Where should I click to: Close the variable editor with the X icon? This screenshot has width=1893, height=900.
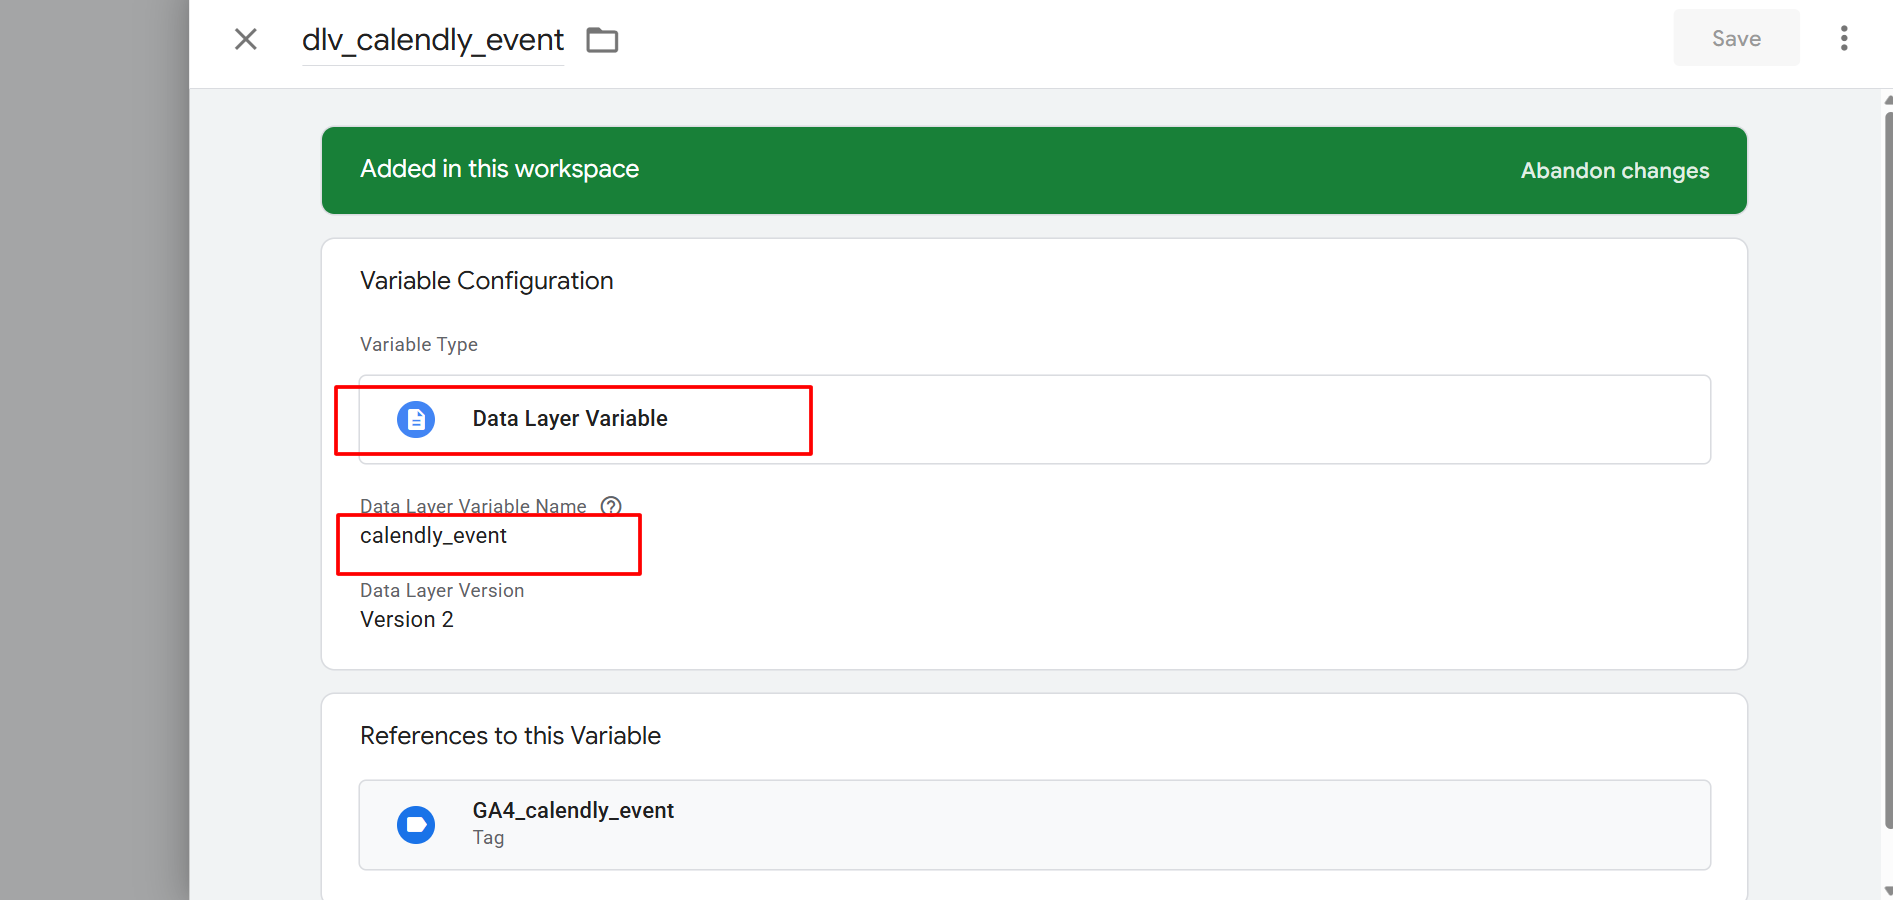pyautogui.click(x=245, y=39)
